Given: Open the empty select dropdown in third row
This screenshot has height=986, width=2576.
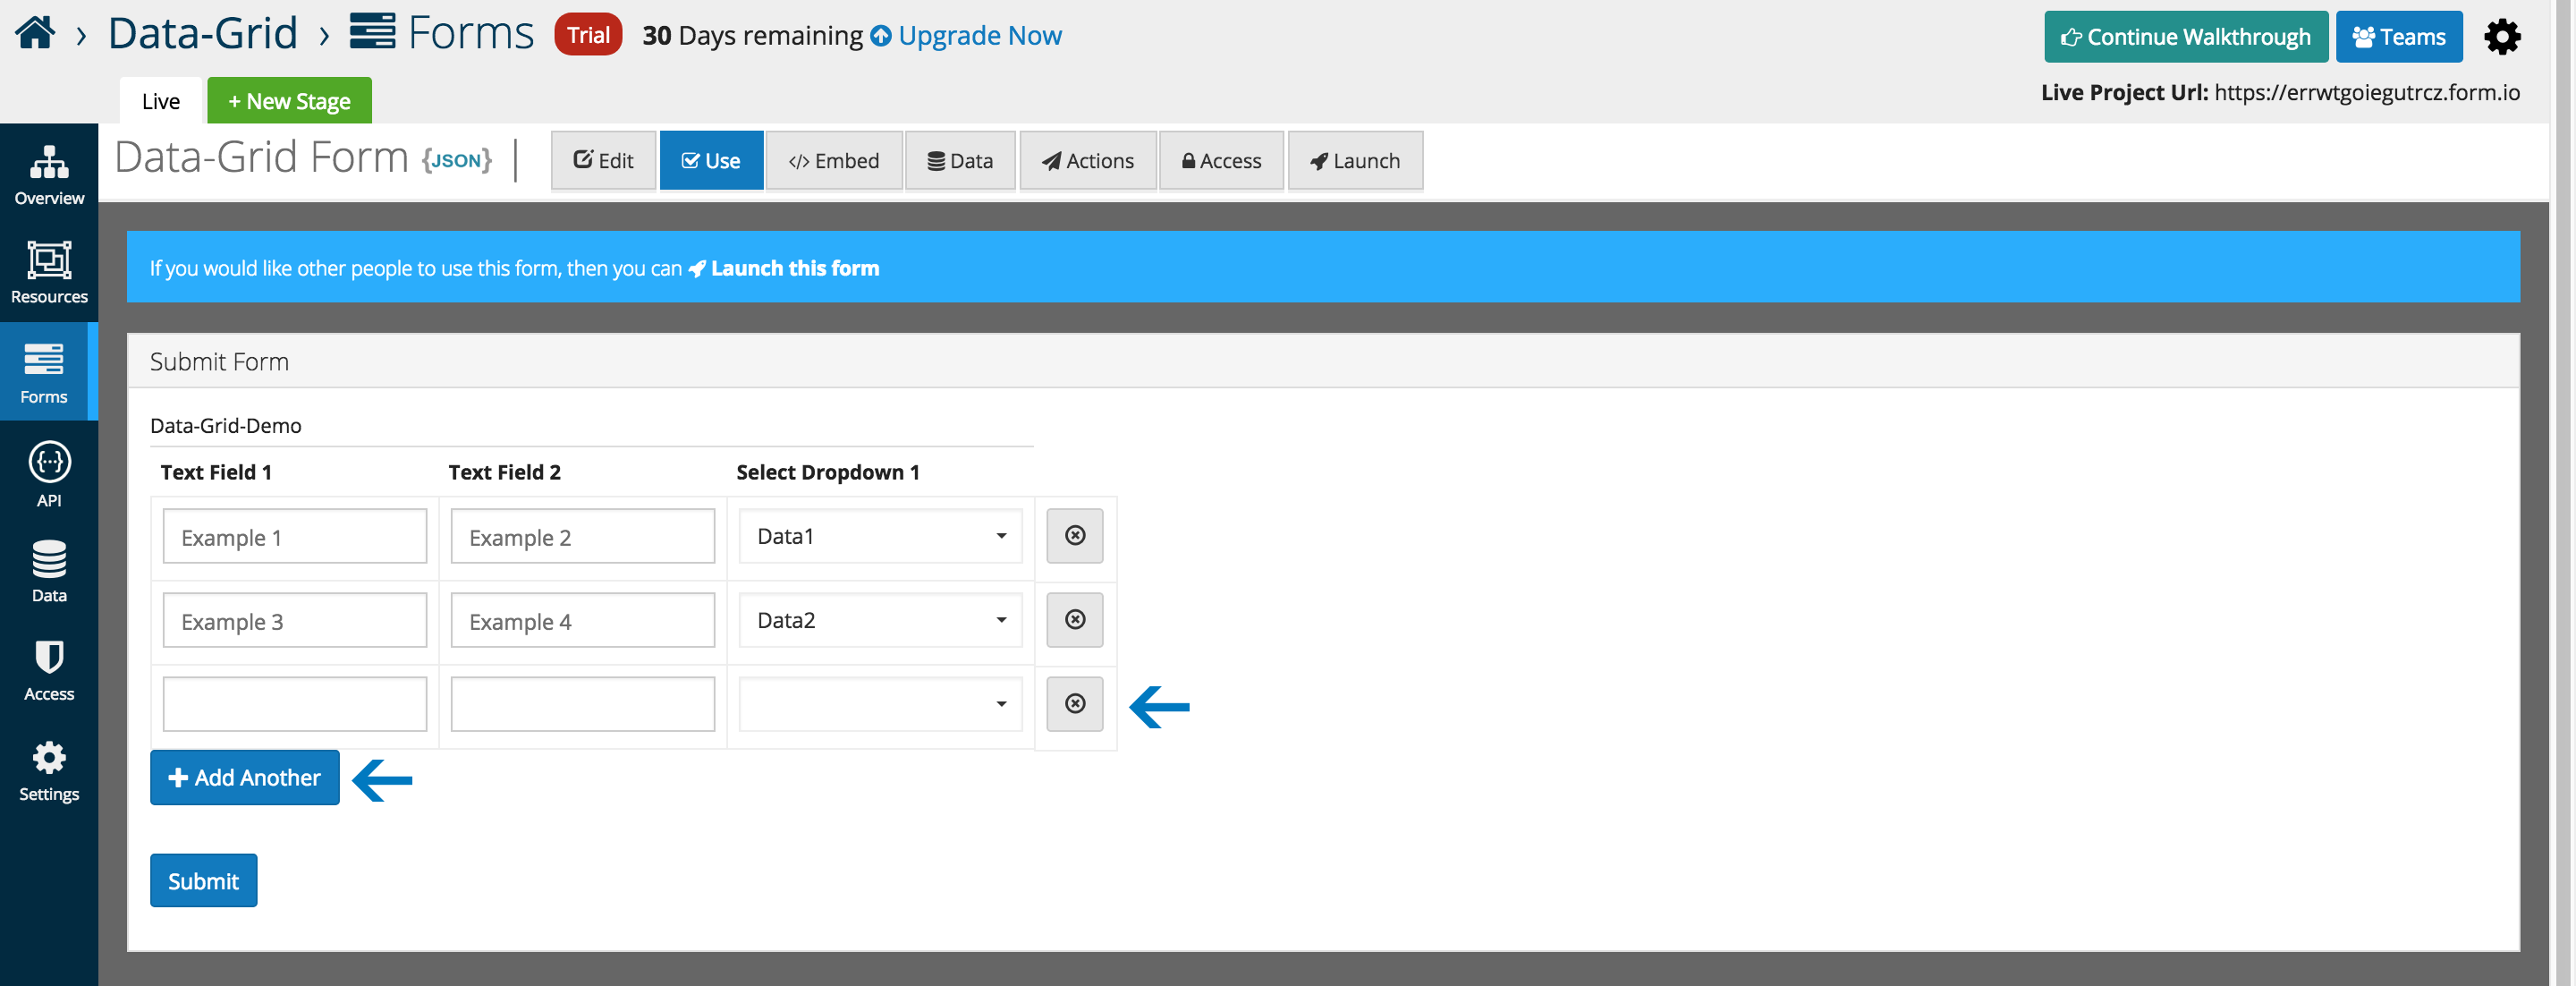Looking at the screenshot, I should point(880,704).
